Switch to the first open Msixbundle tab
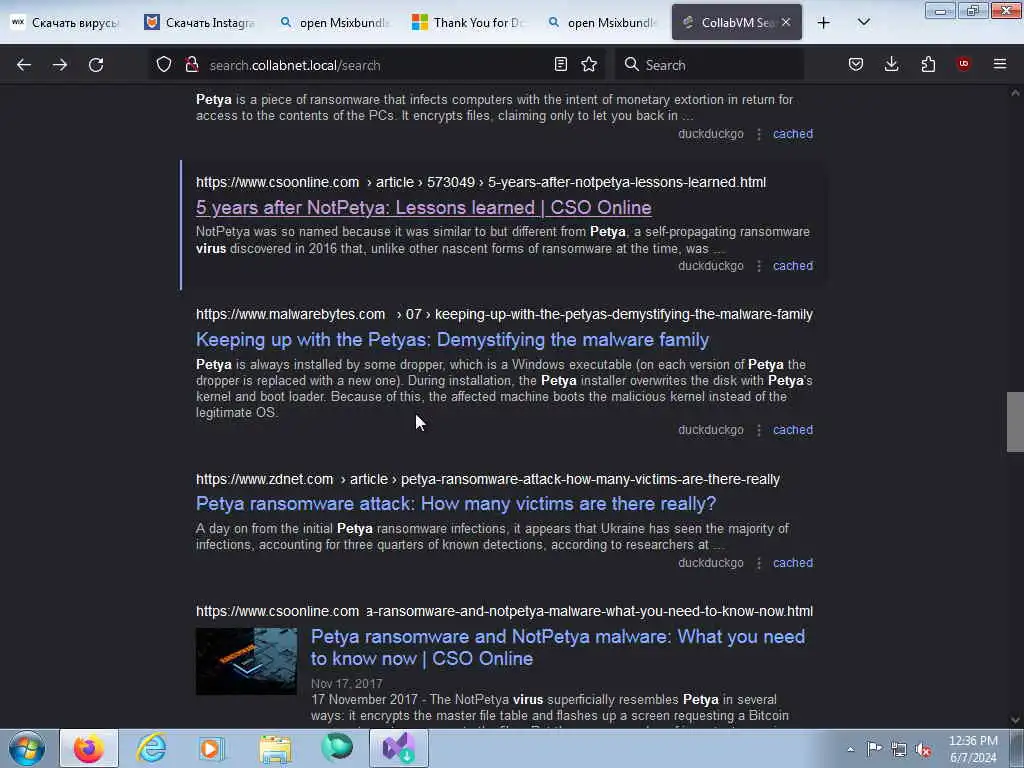1024x768 pixels. (x=335, y=22)
